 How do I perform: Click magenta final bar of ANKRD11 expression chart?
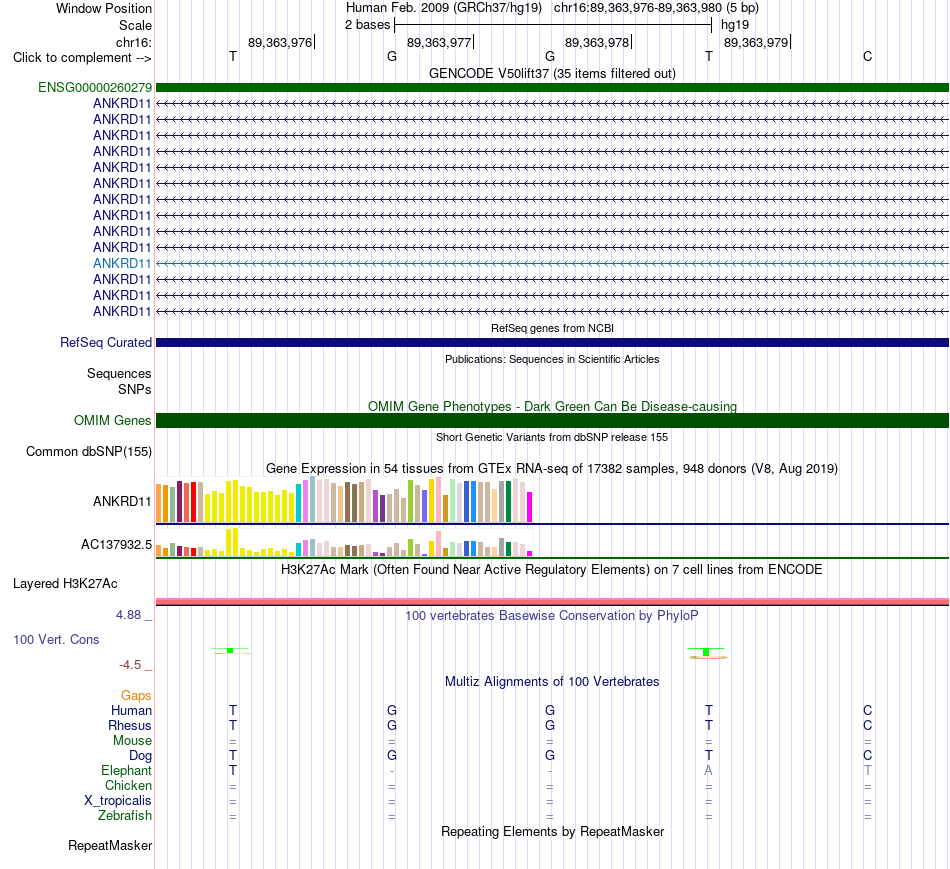530,507
